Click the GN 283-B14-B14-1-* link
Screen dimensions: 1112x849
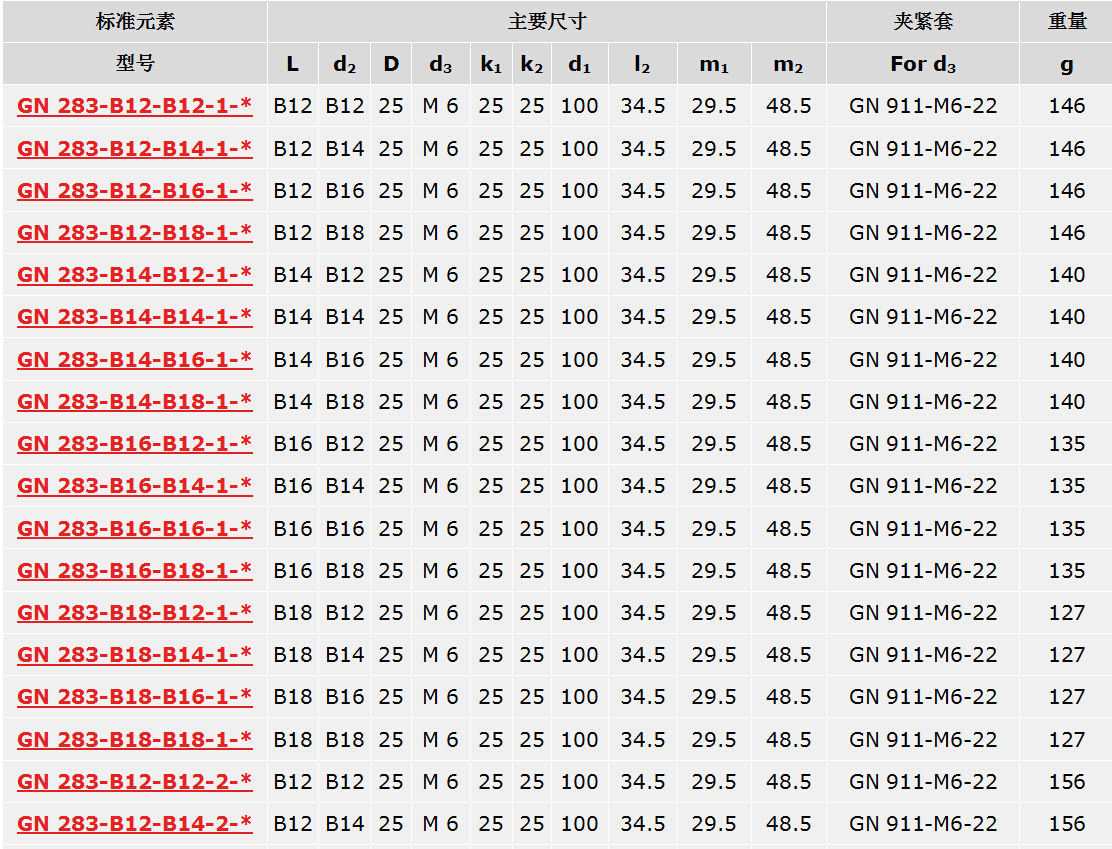coord(134,316)
